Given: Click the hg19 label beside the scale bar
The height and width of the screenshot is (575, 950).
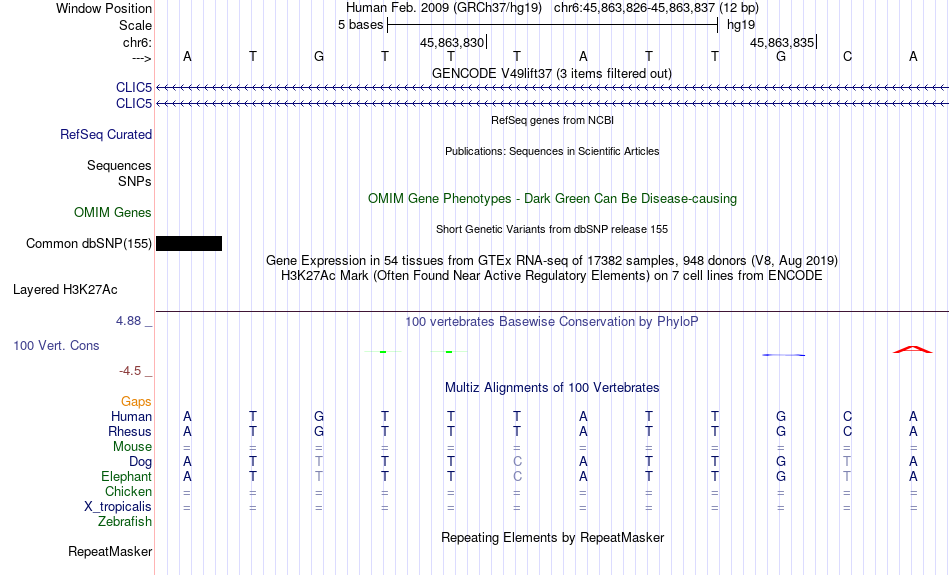Looking at the screenshot, I should coord(741,25).
